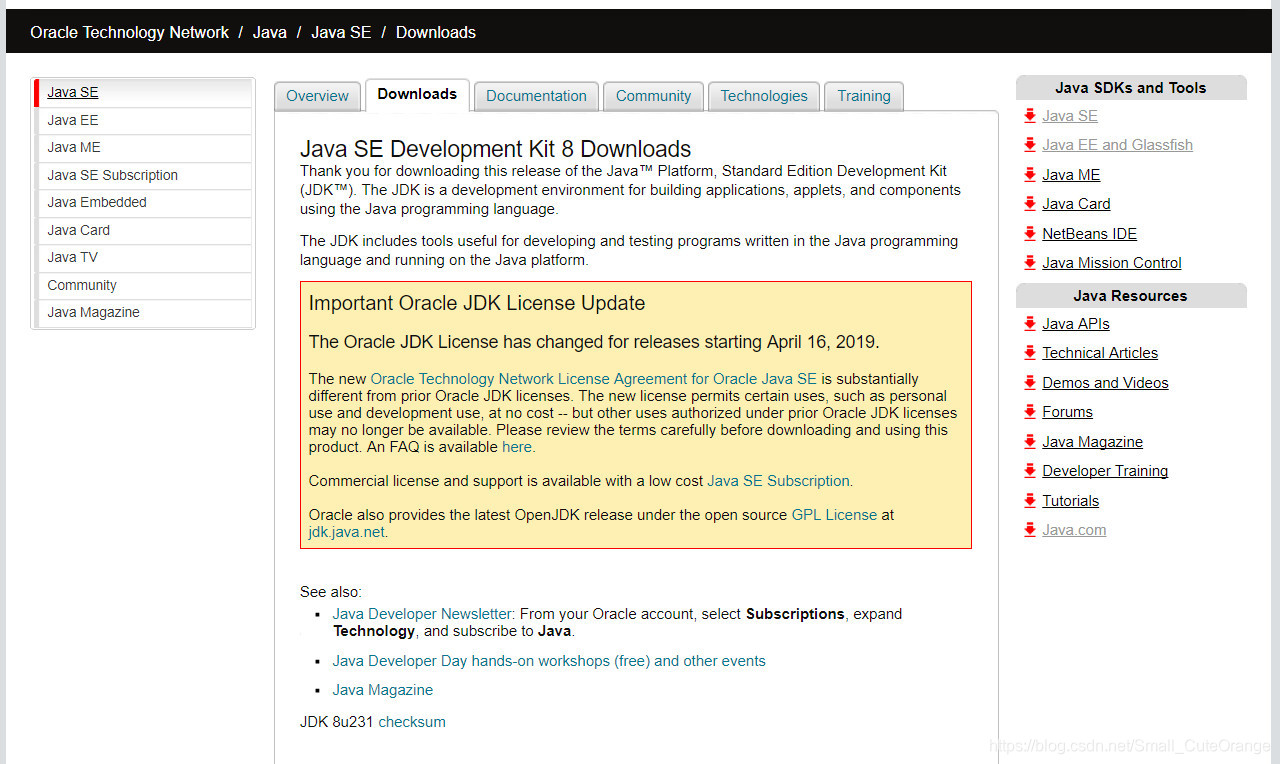The image size is (1280, 764).
Task: Click the JDK 8u231 checksum link
Action: 412,722
